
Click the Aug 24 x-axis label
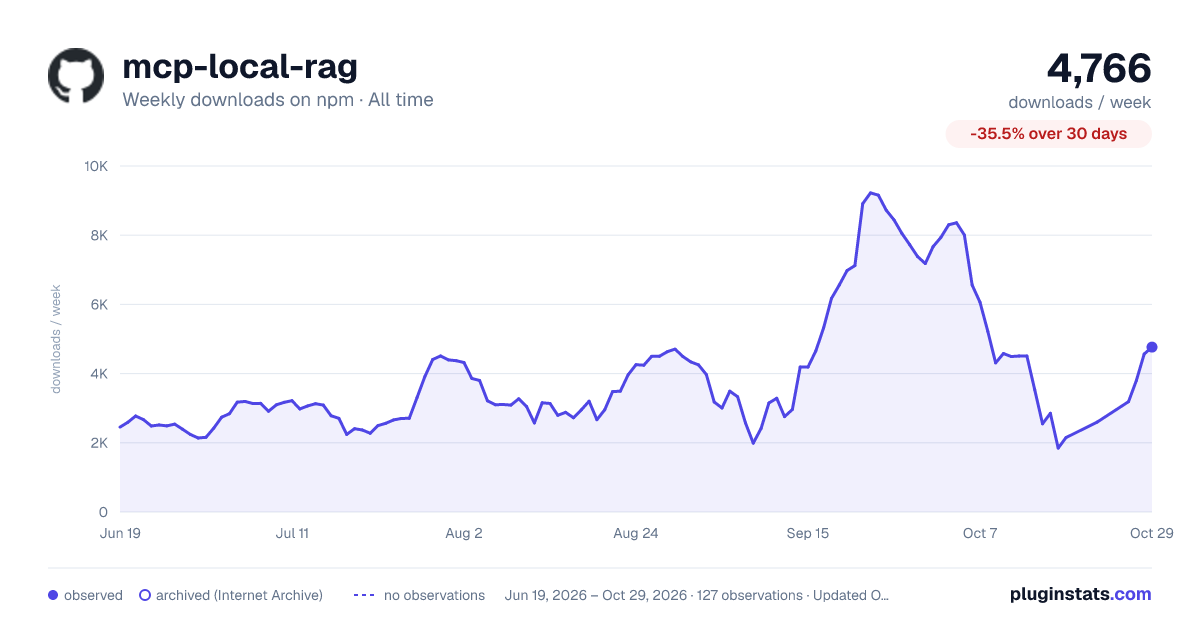click(636, 533)
